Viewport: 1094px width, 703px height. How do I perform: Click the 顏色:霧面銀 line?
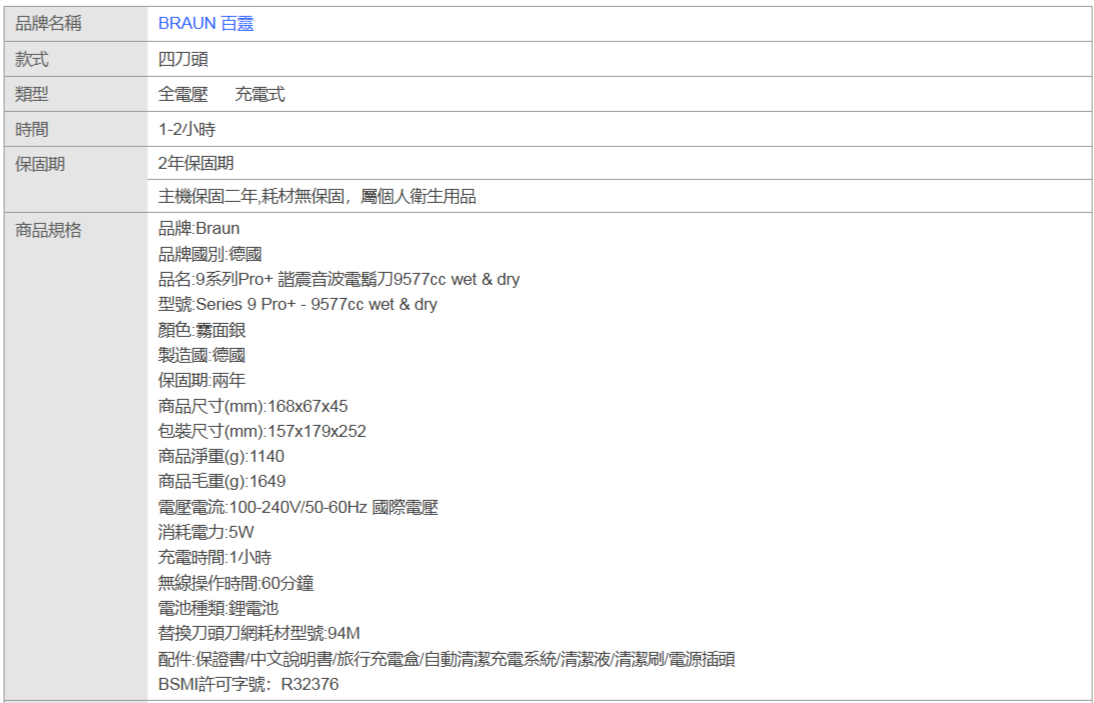[x=202, y=330]
